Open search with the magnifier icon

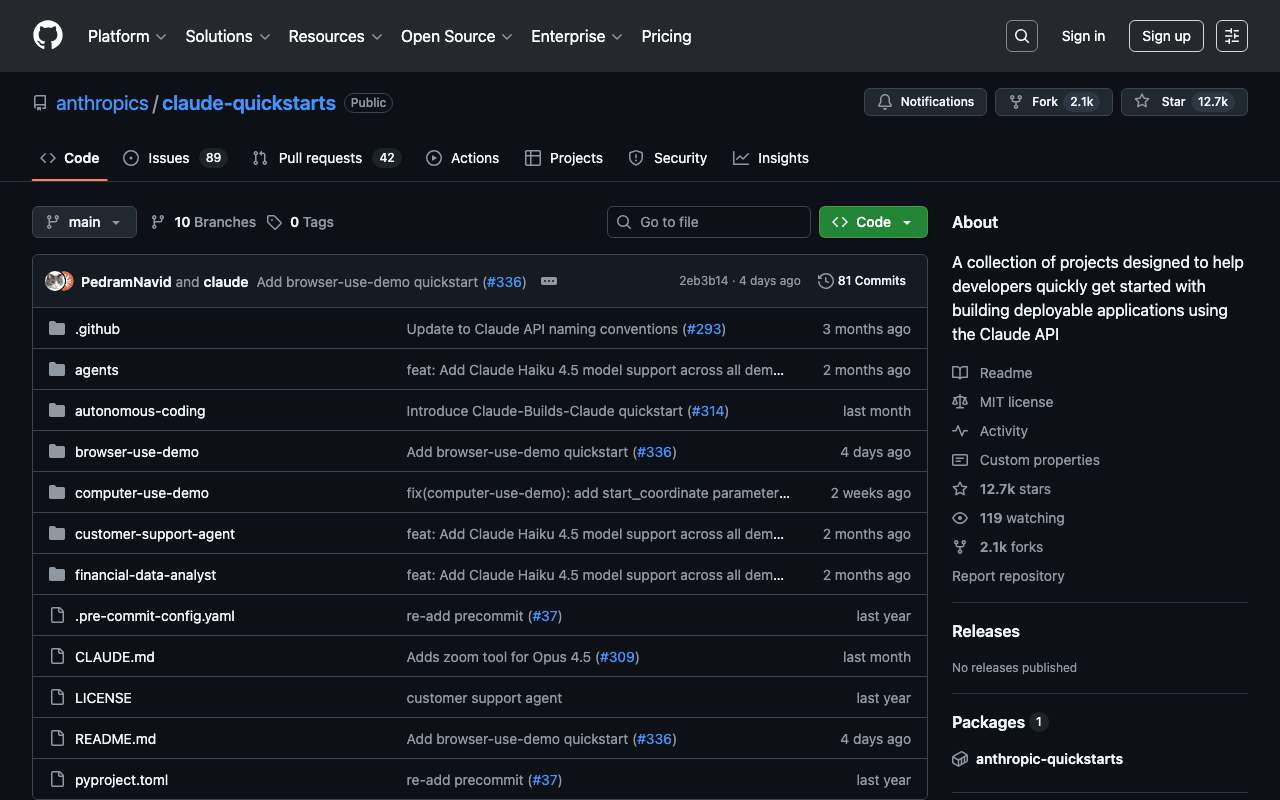(x=1021, y=36)
